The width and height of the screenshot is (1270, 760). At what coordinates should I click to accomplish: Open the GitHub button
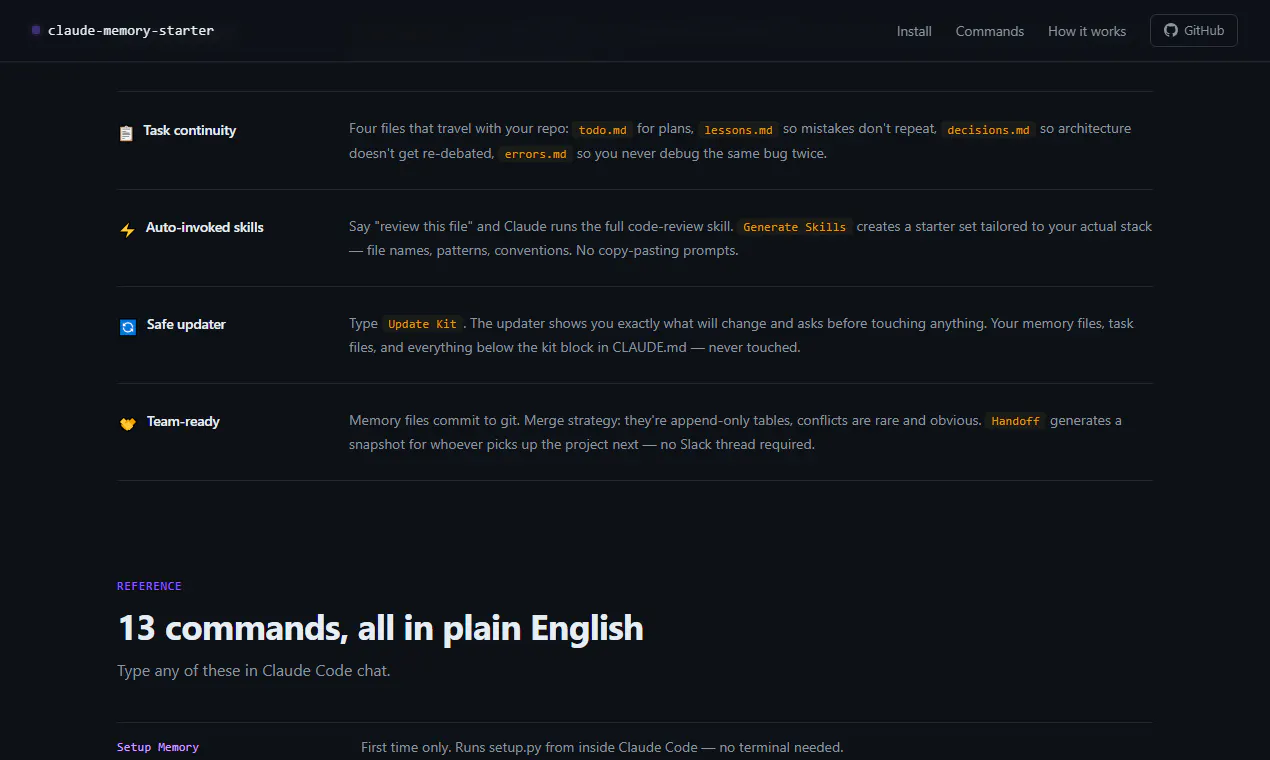pyautogui.click(x=1194, y=31)
